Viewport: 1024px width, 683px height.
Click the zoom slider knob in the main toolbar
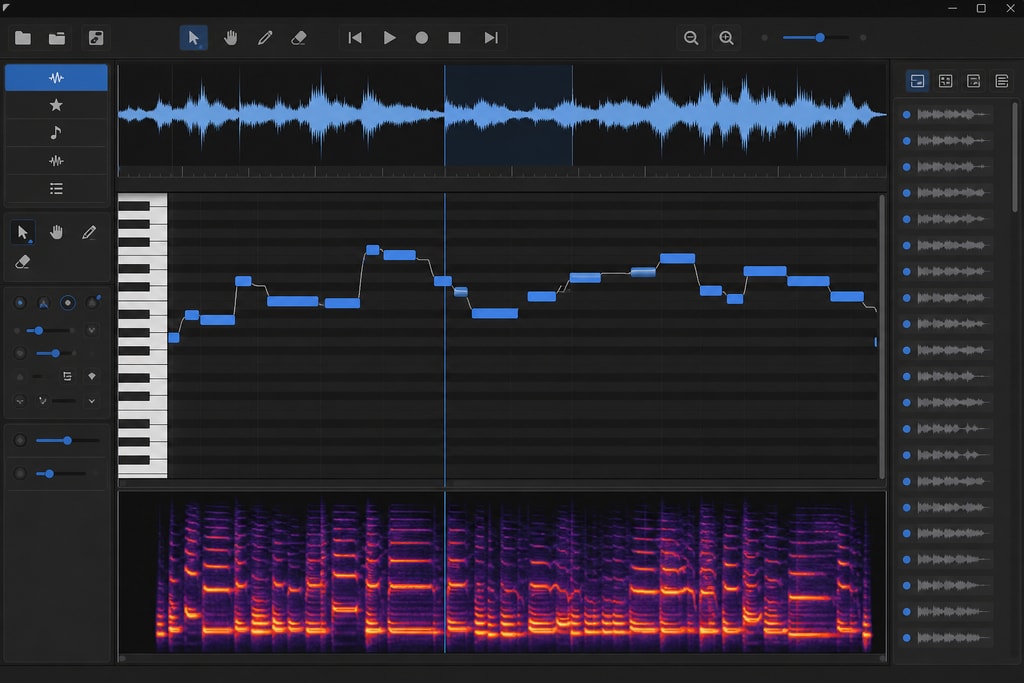click(x=820, y=38)
